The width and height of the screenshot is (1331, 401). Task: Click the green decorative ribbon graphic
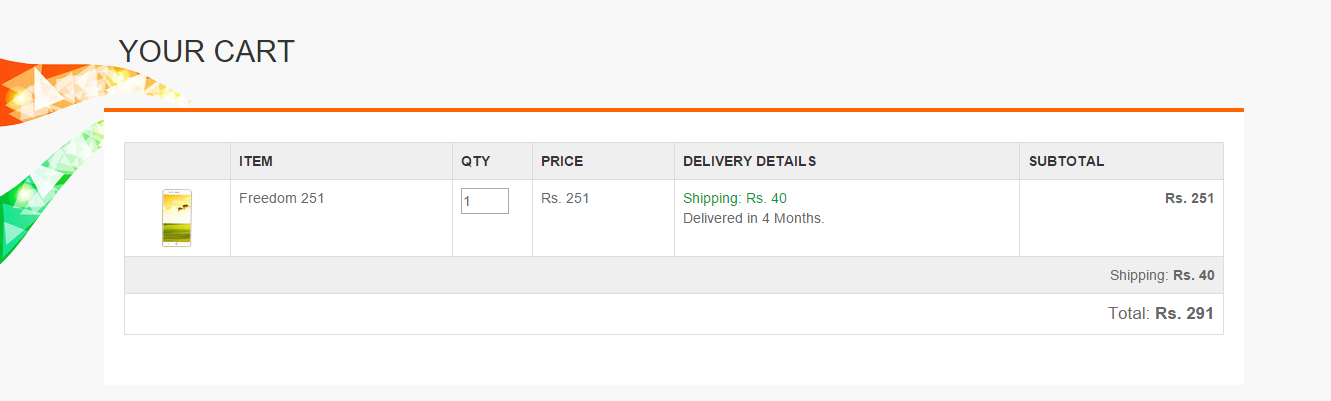point(40,200)
